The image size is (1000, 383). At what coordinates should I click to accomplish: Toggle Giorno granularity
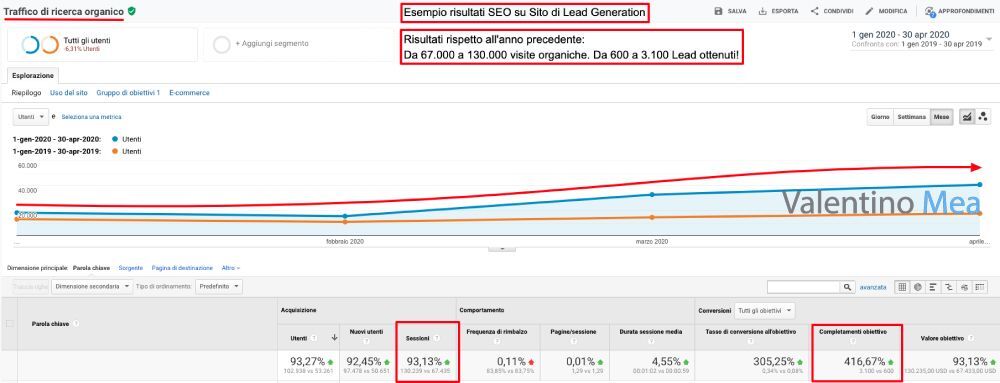coord(880,117)
